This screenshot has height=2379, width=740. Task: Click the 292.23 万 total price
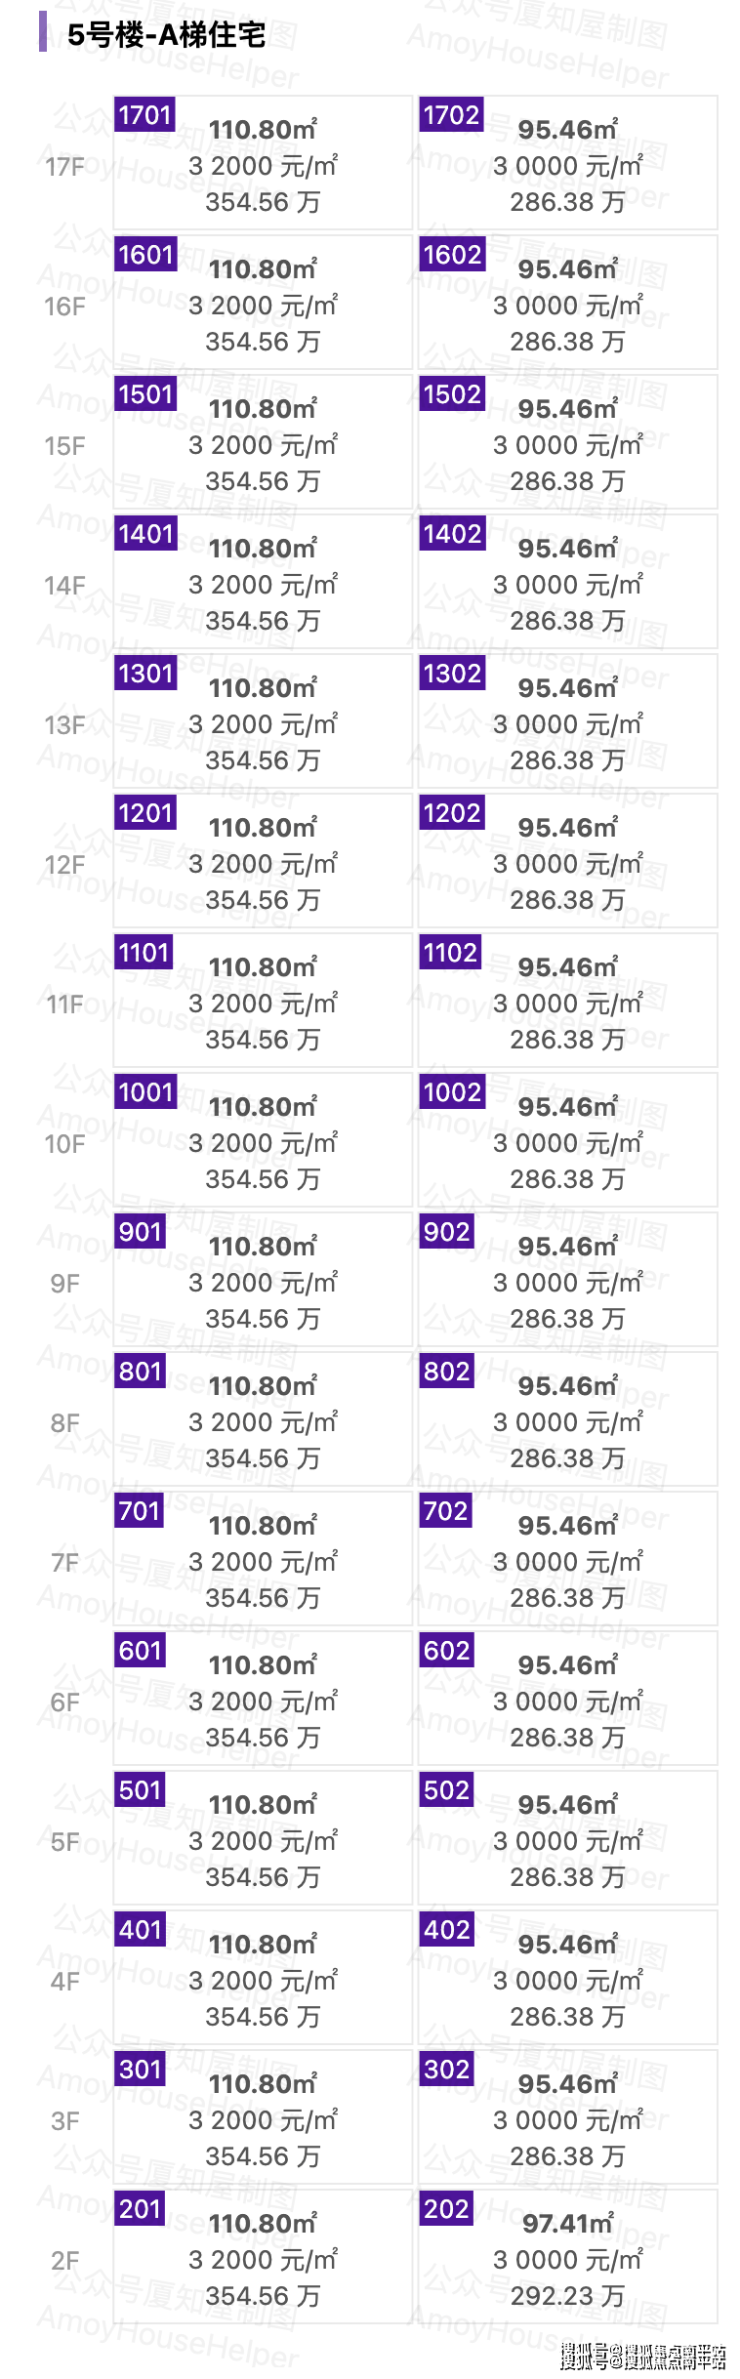coord(567,2296)
